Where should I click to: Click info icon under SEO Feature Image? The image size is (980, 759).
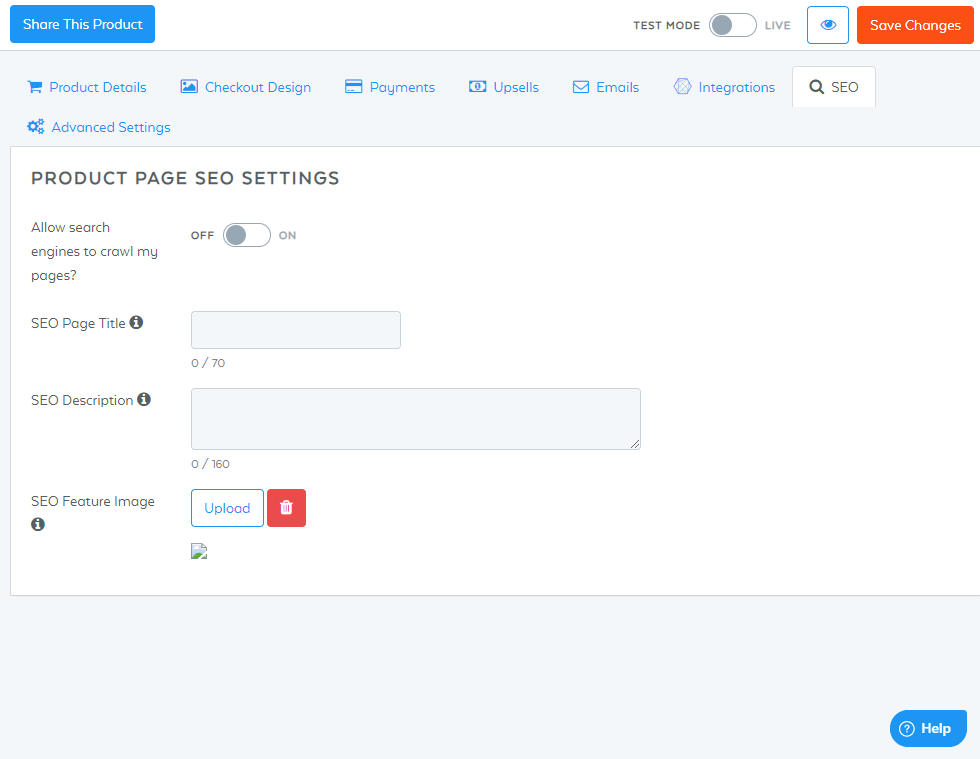[x=38, y=524]
